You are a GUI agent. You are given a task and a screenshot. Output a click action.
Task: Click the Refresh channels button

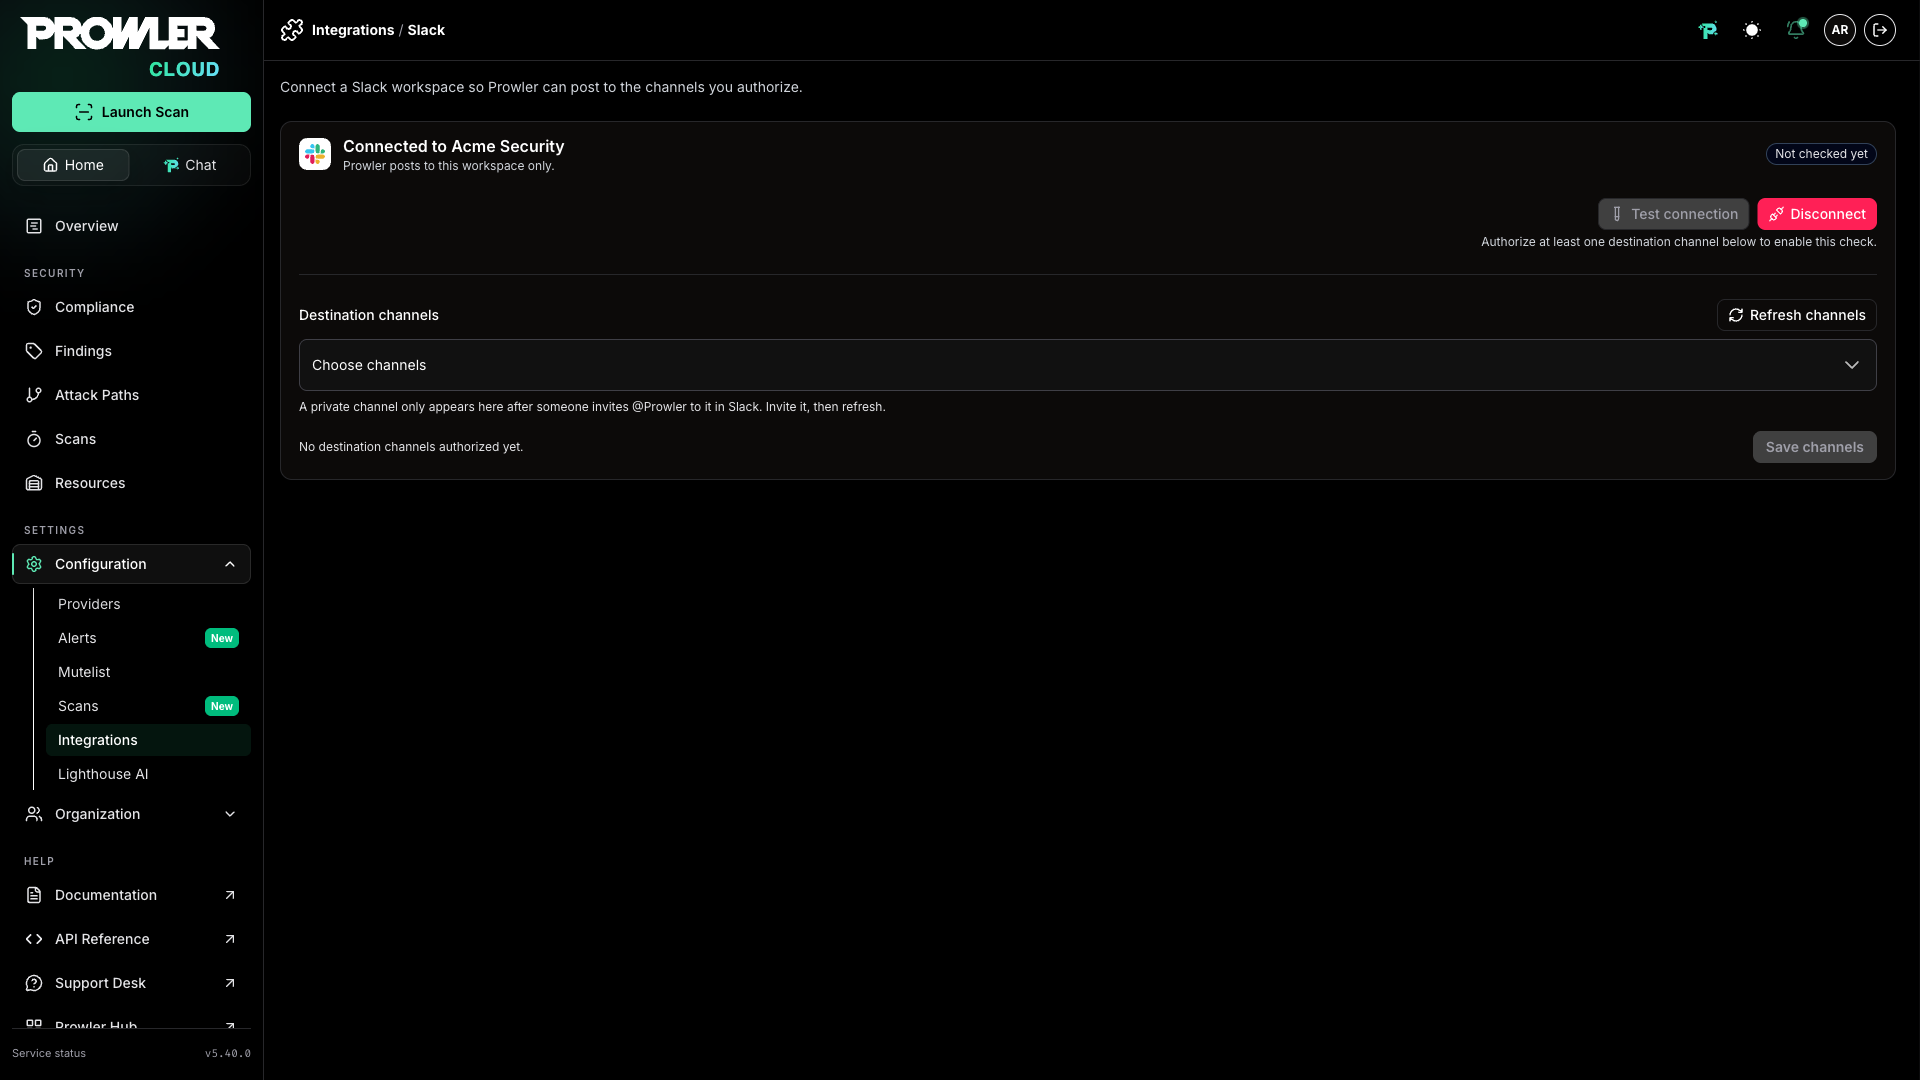point(1797,315)
